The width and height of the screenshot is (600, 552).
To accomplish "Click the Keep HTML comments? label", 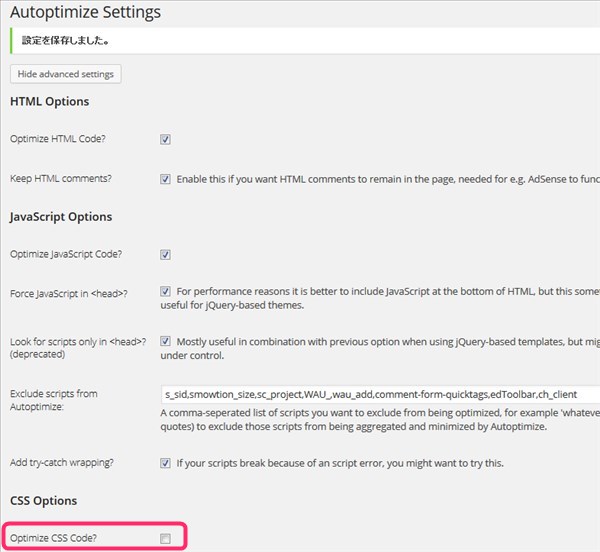I will click(x=61, y=179).
